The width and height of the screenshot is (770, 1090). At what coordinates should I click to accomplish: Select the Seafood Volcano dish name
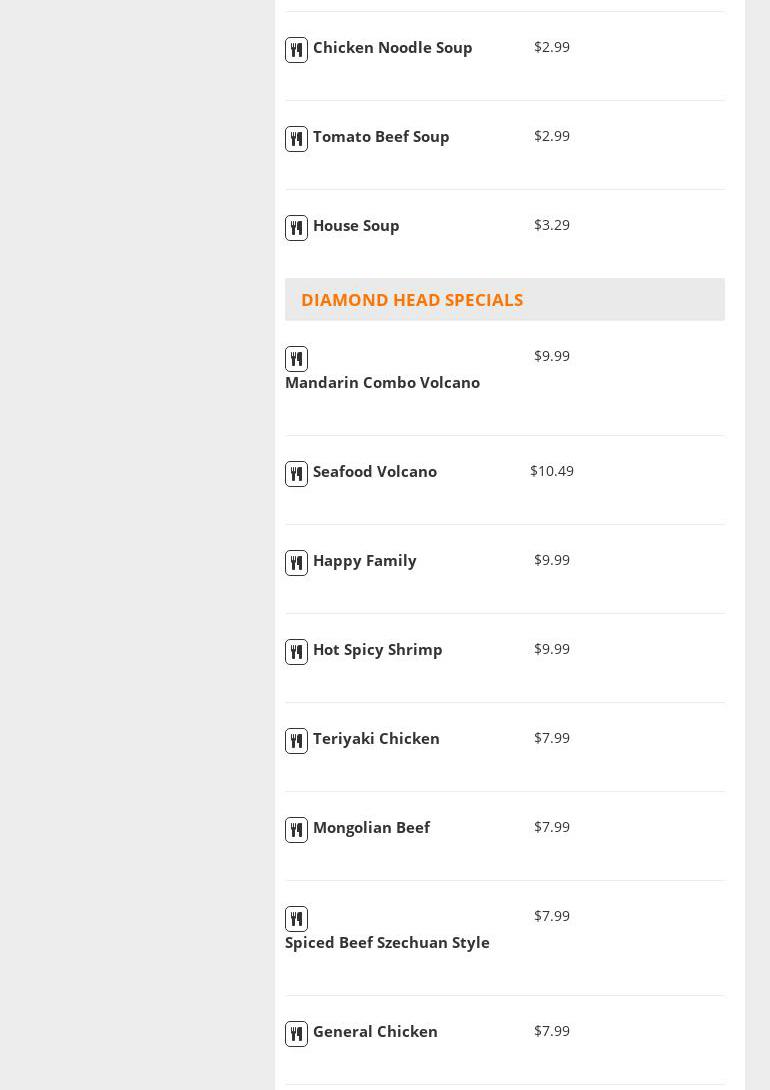click(x=375, y=472)
